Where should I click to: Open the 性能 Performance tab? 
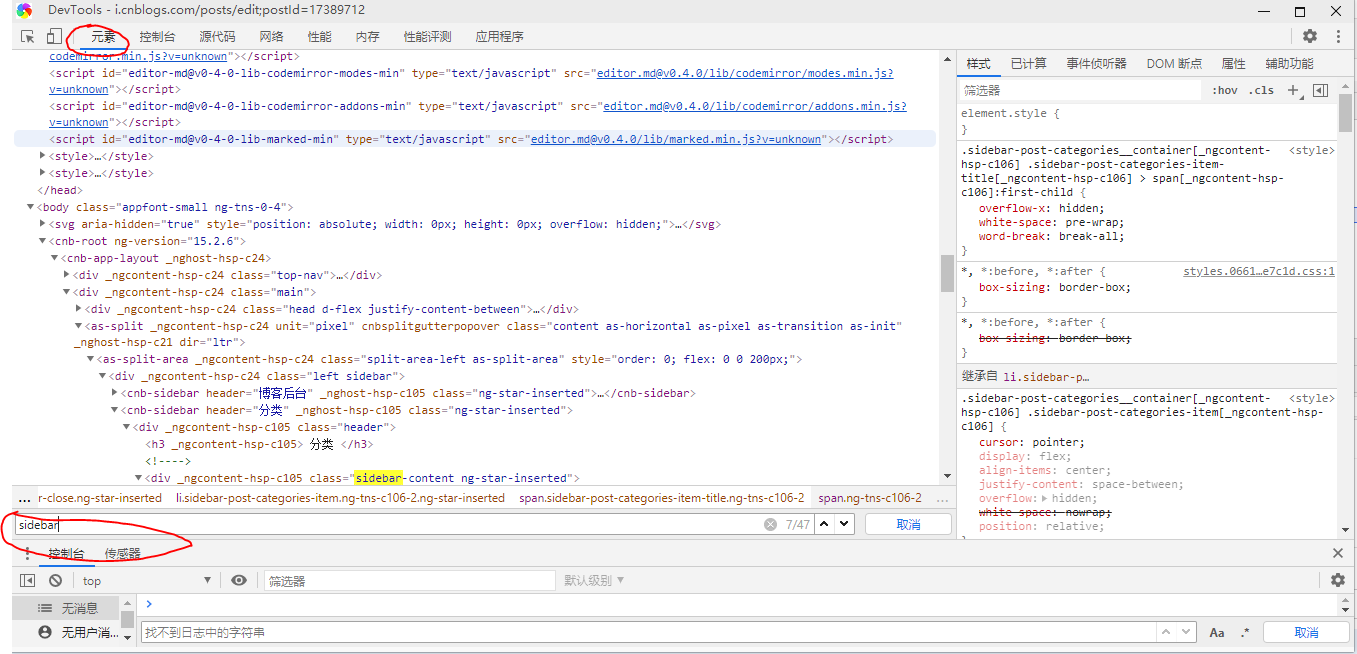pos(320,36)
